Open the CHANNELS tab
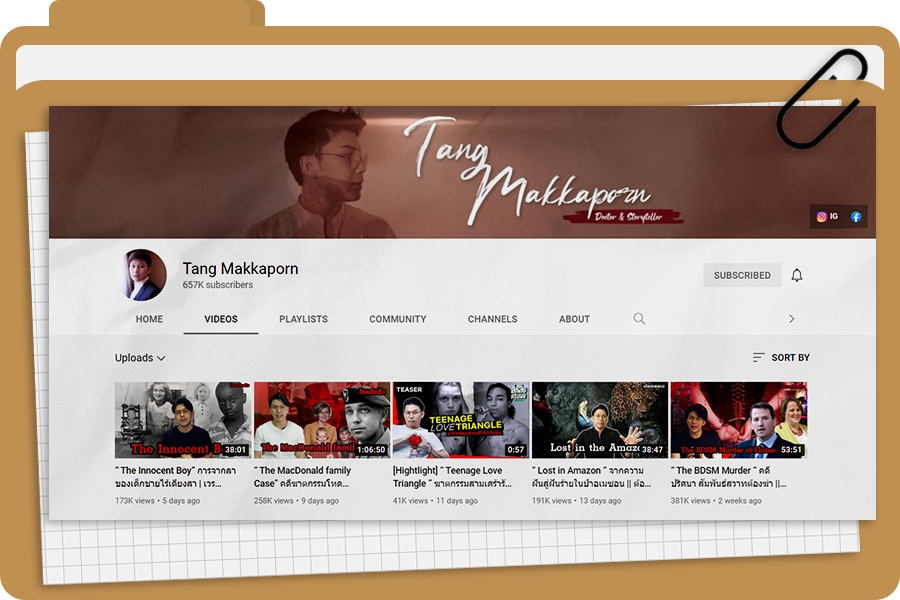The width and height of the screenshot is (900, 600). (492, 319)
